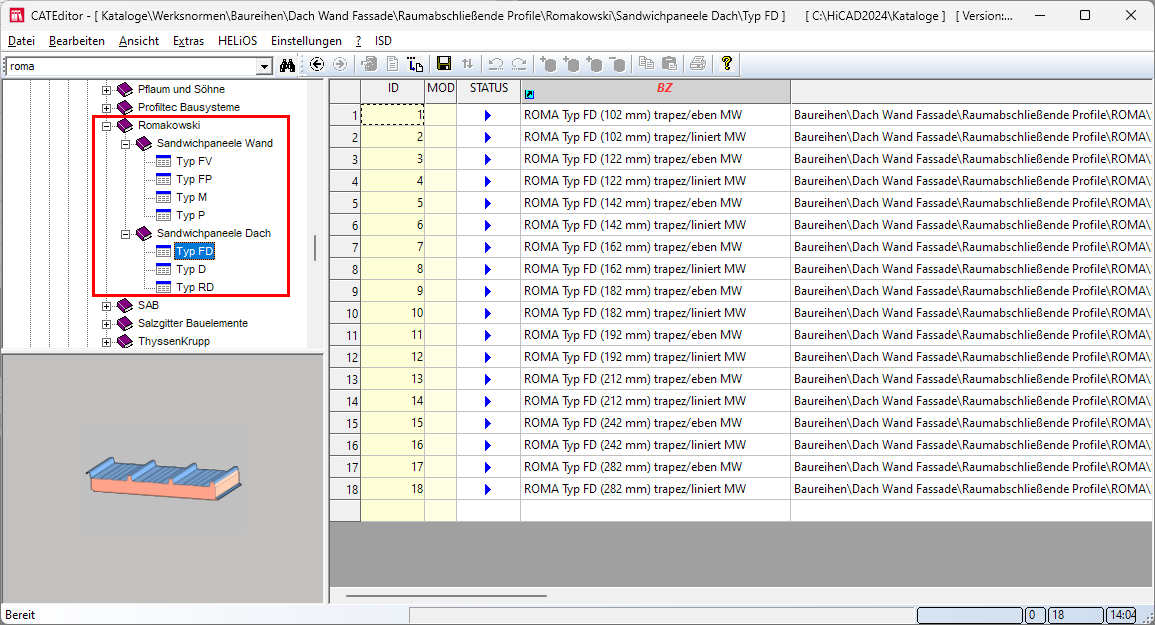Open the Einstellungen menu
The width and height of the screenshot is (1155, 625).
[x=306, y=41]
